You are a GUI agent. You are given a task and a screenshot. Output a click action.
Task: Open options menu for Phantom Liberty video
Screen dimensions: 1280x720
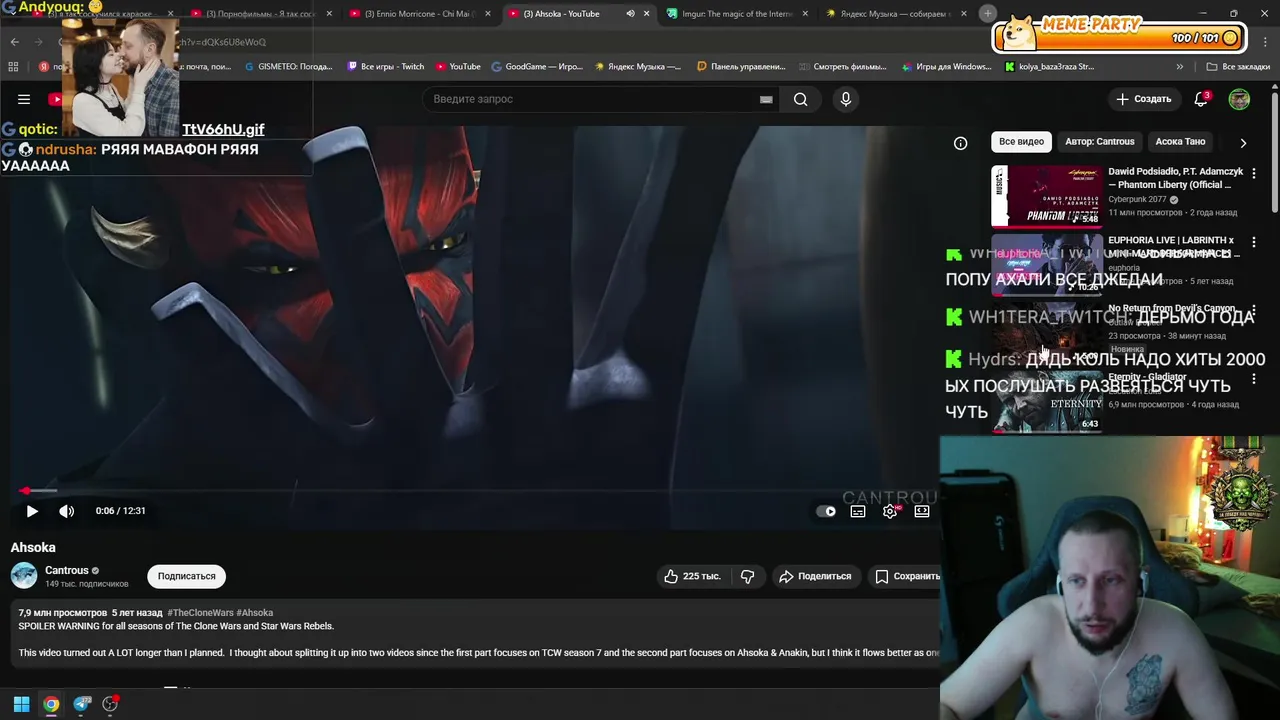pos(1254,173)
